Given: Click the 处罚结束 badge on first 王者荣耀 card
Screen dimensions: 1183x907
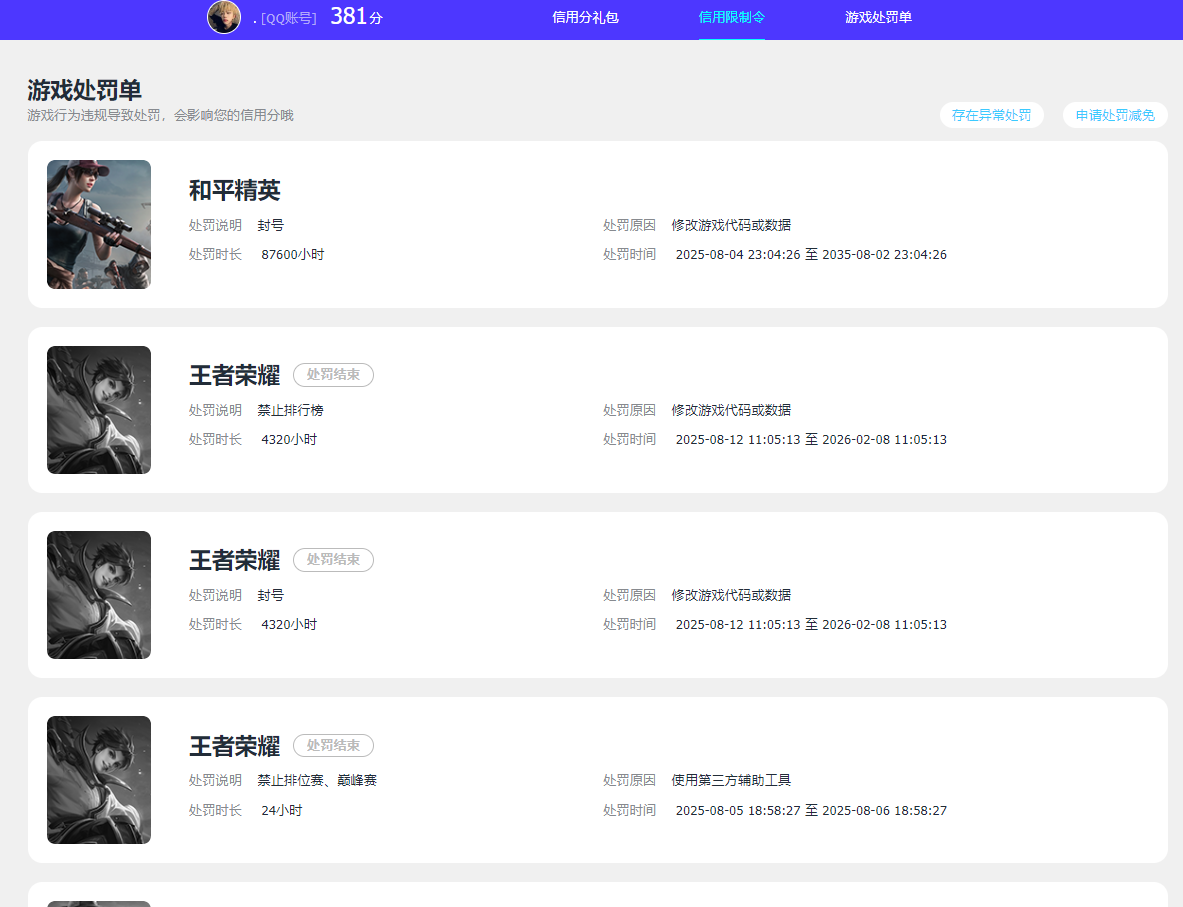Looking at the screenshot, I should 333,375.
